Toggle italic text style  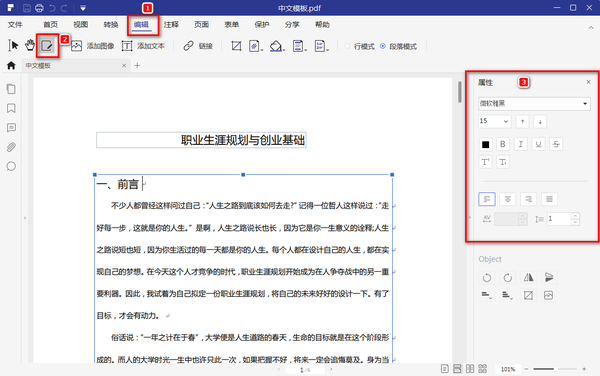520,144
